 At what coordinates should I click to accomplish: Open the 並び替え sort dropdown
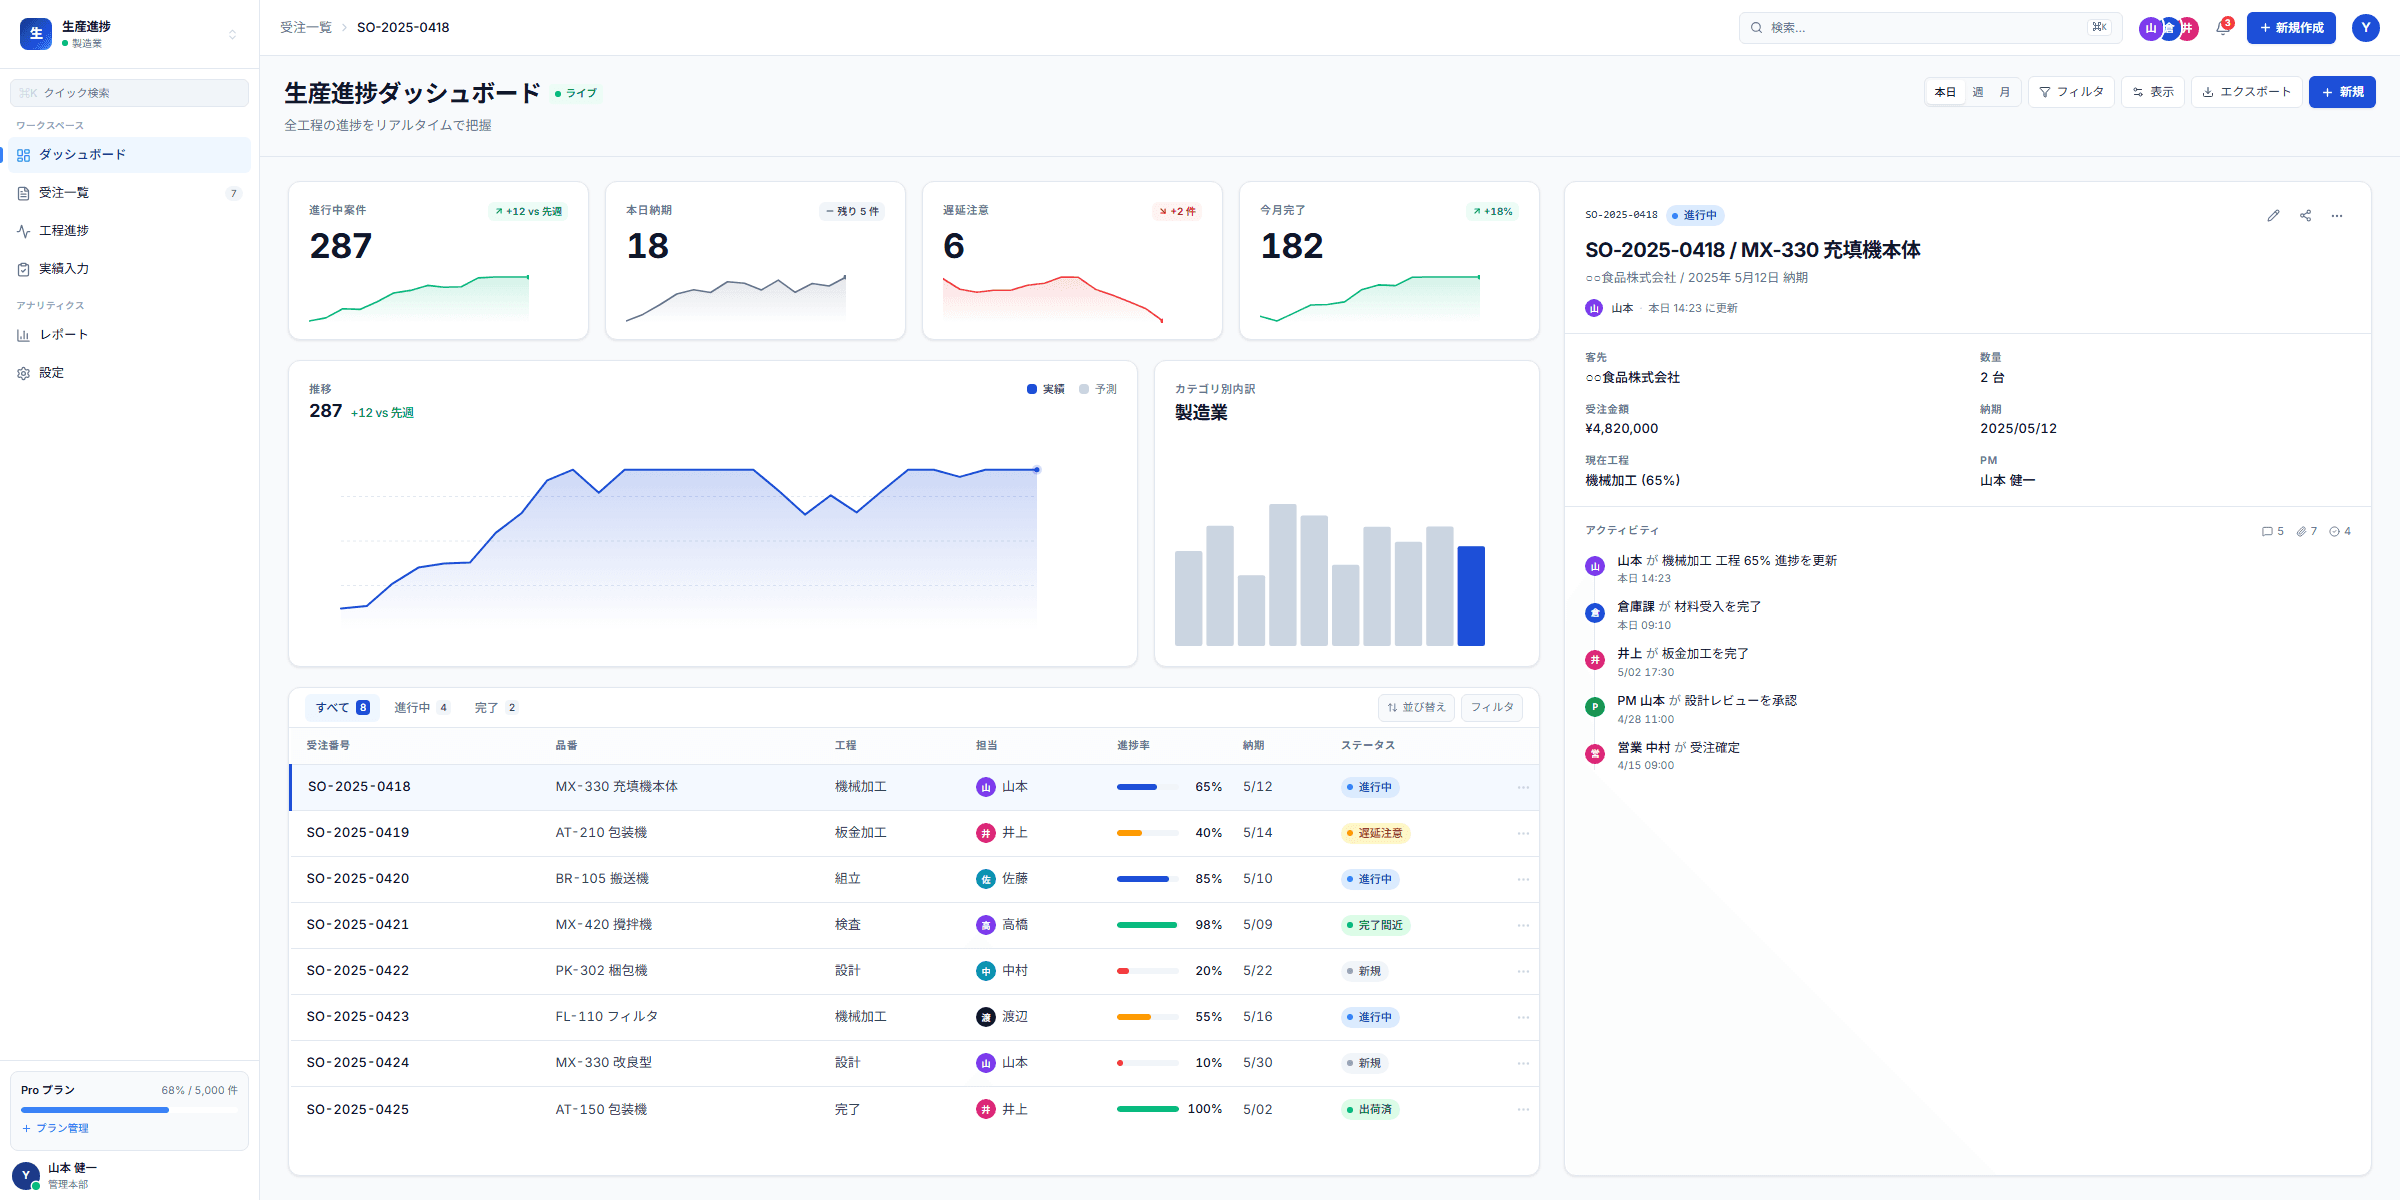click(x=1416, y=708)
